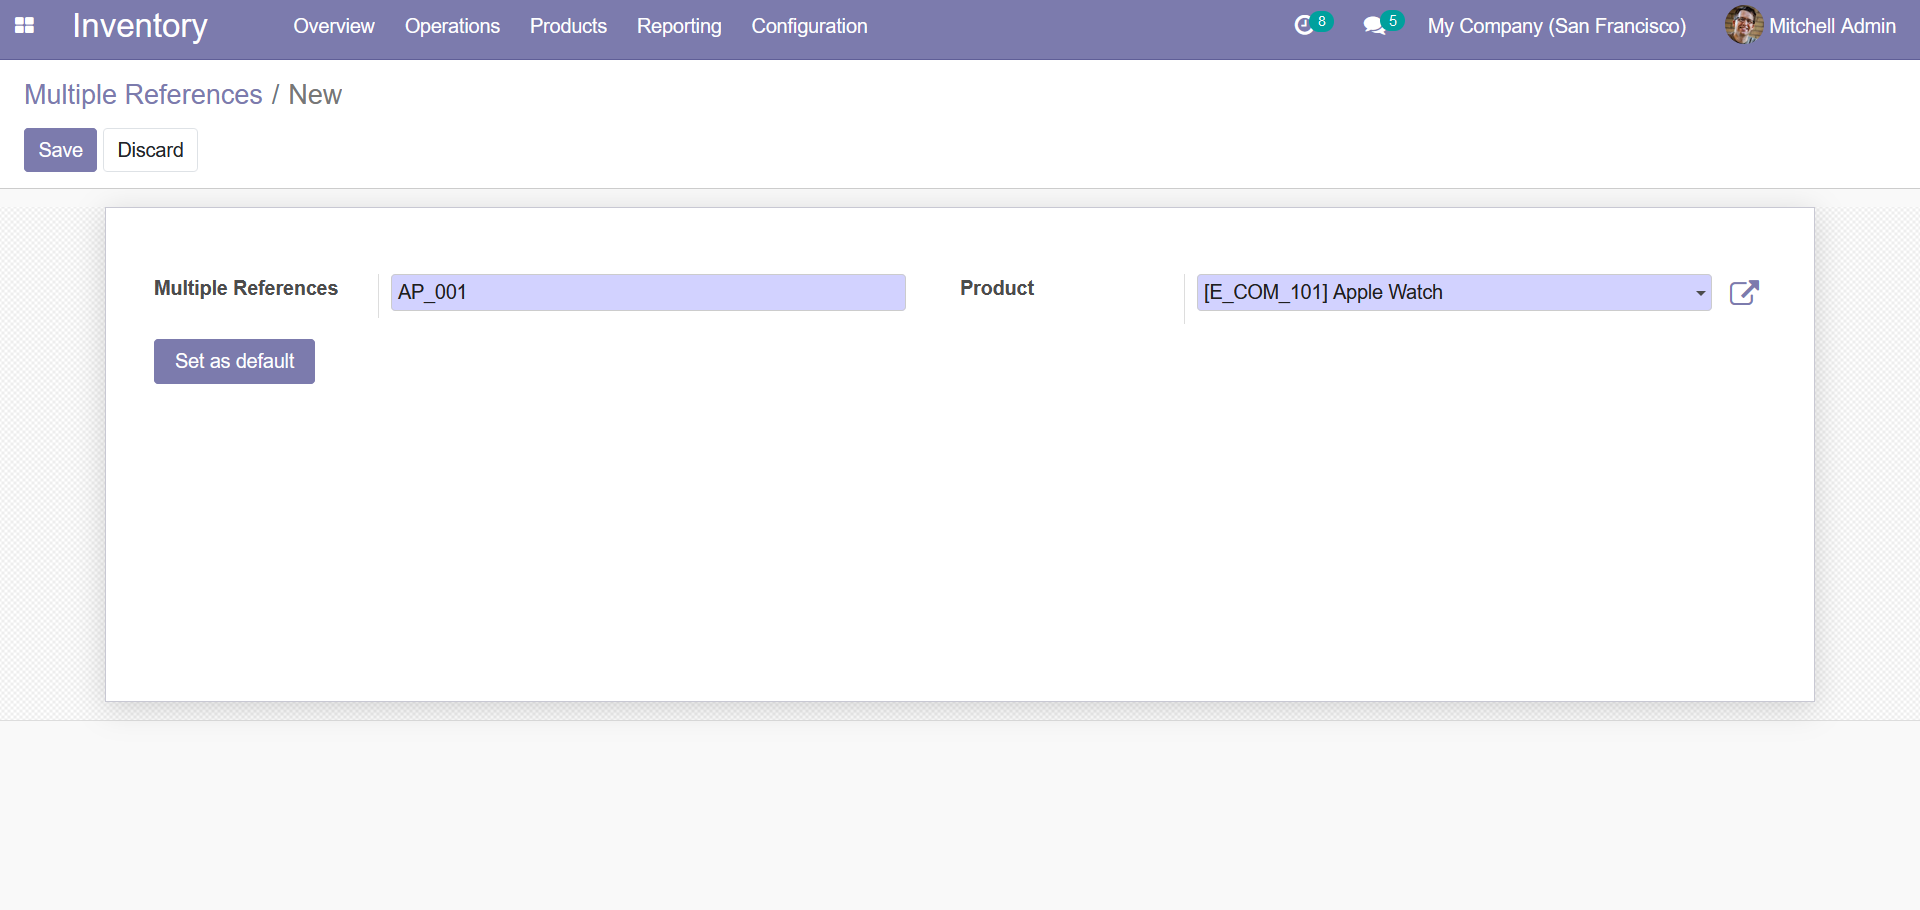The height and width of the screenshot is (910, 1920).
Task: Open company switcher My Company (San Francisco)
Action: click(1556, 26)
